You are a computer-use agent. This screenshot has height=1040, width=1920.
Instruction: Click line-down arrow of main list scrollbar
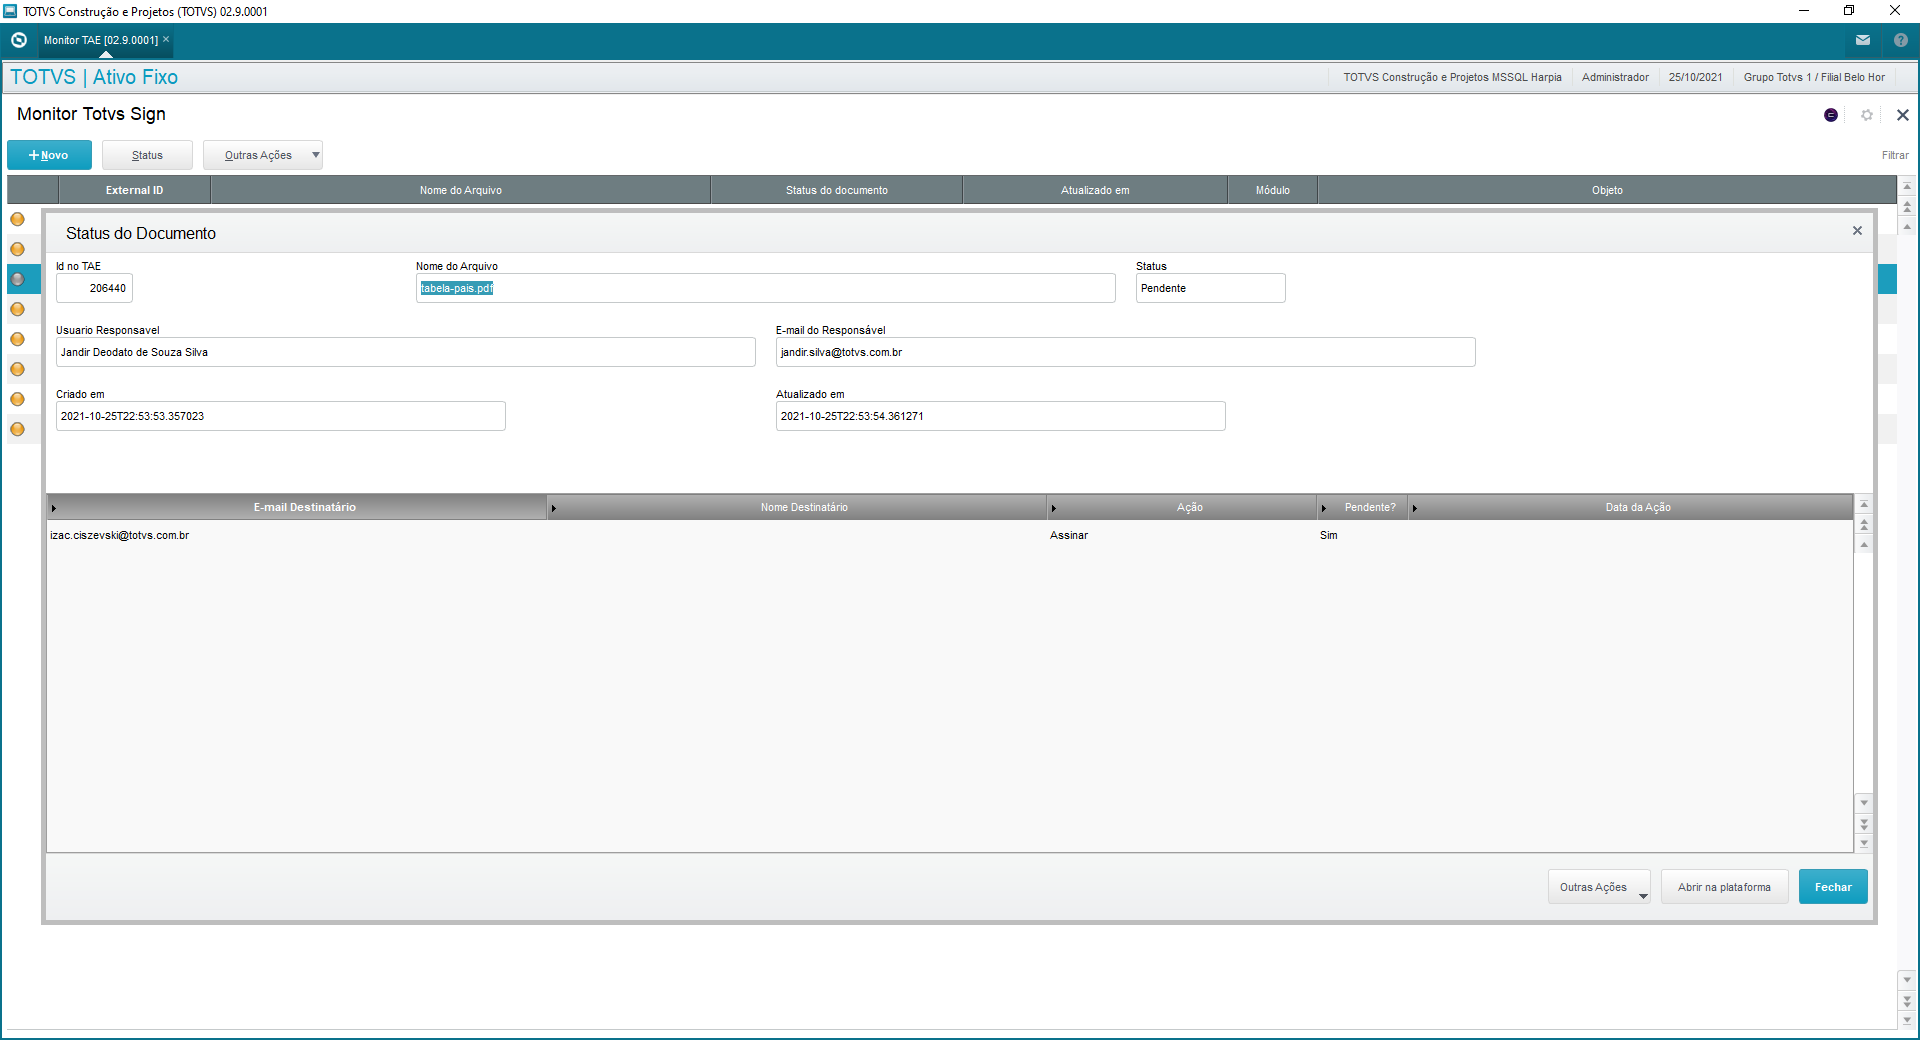point(1907,980)
